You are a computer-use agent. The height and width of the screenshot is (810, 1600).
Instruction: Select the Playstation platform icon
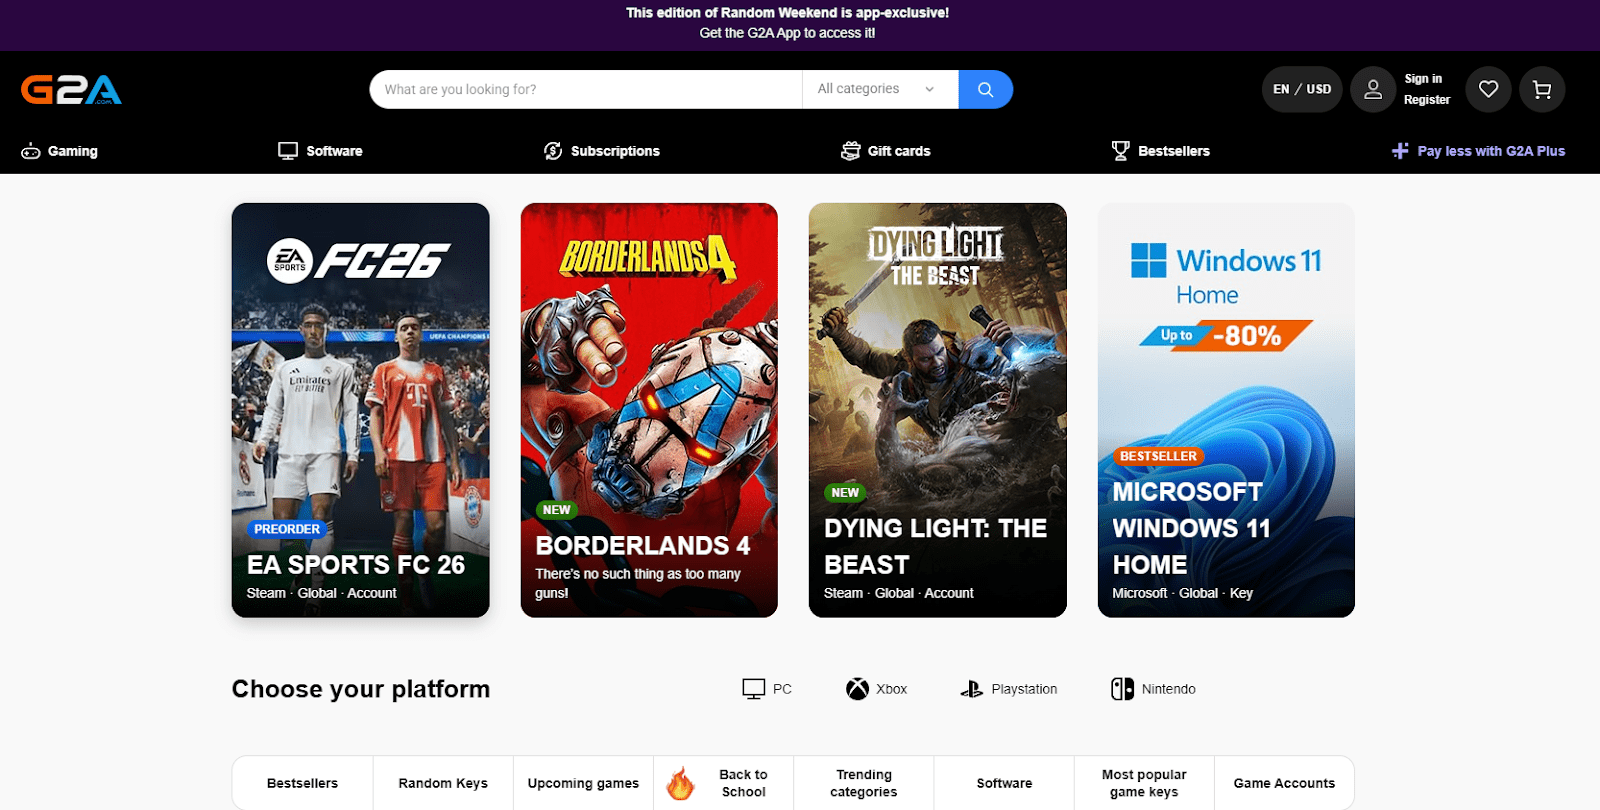point(971,689)
